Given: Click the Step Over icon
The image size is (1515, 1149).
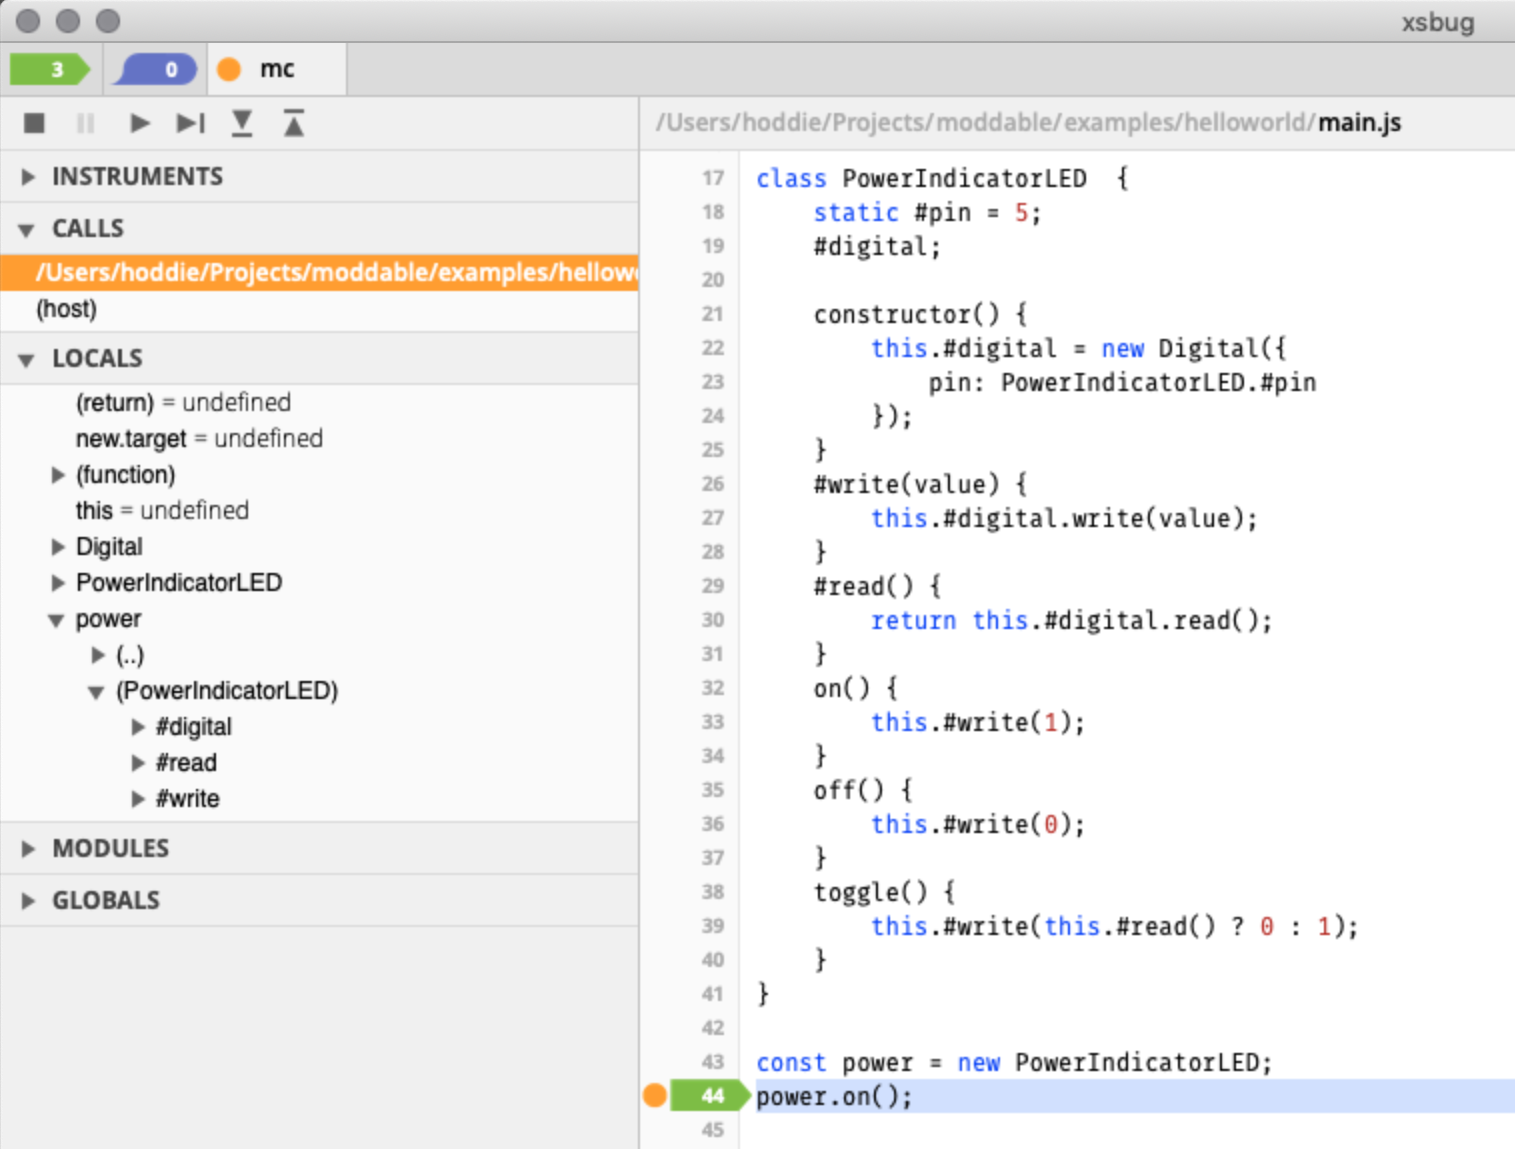Looking at the screenshot, I should pos(190,123).
